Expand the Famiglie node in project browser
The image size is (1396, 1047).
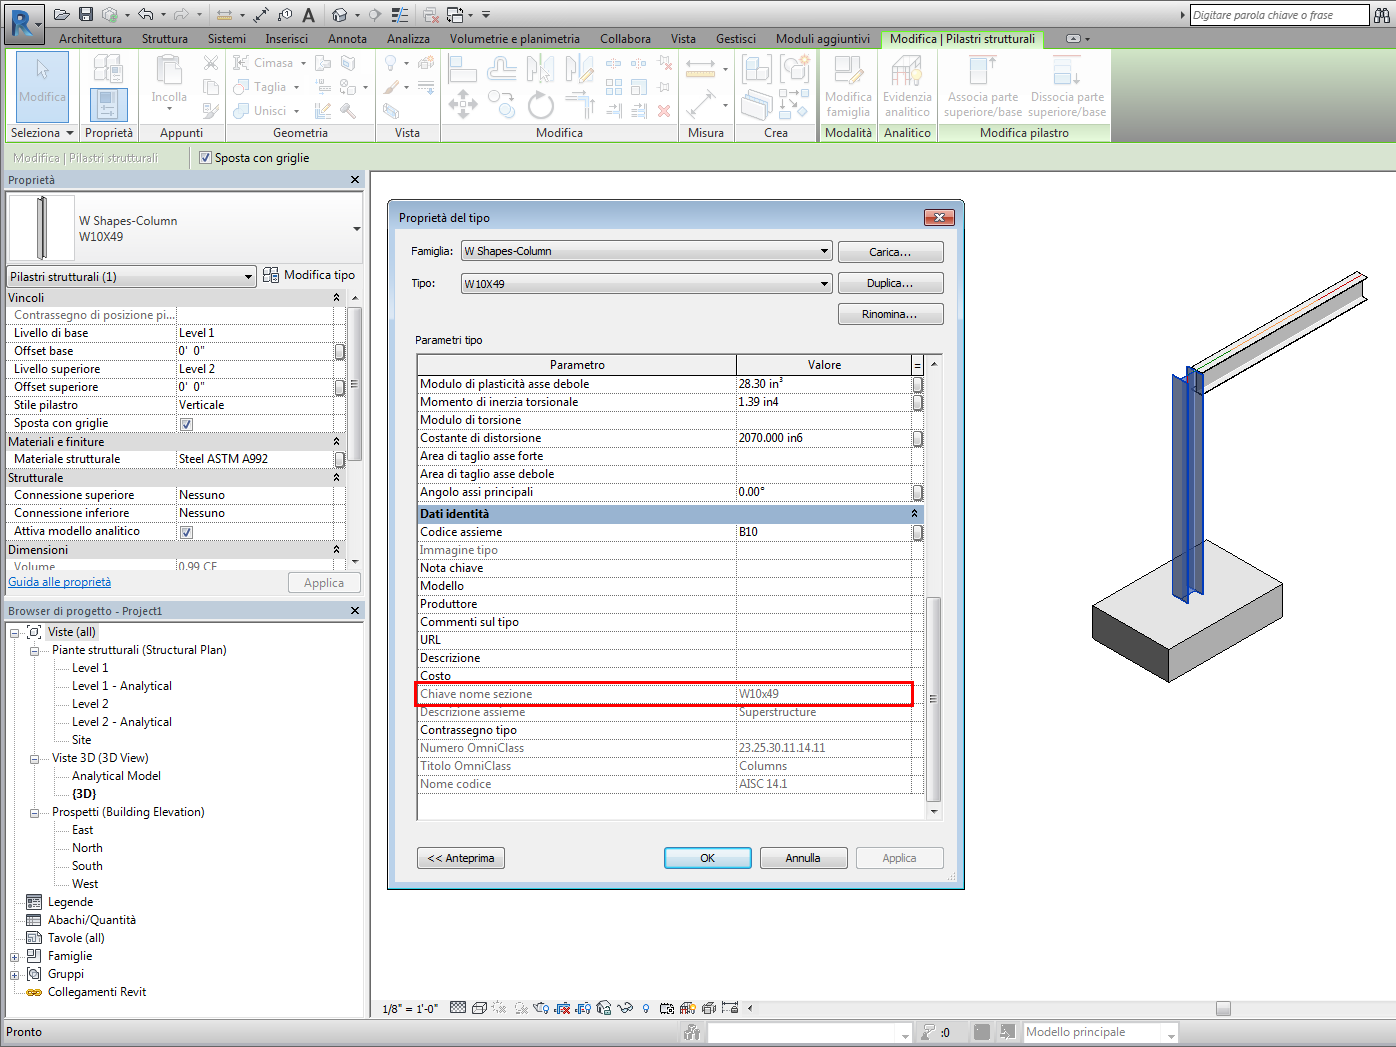pyautogui.click(x=15, y=956)
